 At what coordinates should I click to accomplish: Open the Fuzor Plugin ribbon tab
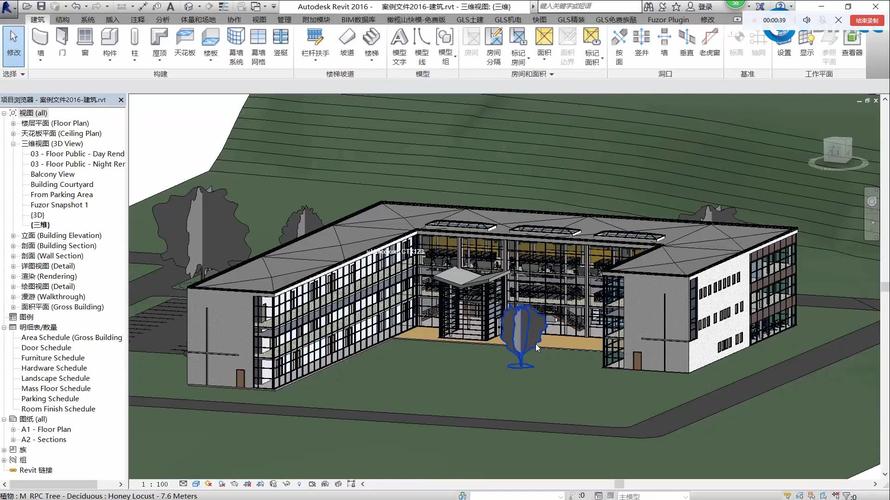(x=669, y=19)
